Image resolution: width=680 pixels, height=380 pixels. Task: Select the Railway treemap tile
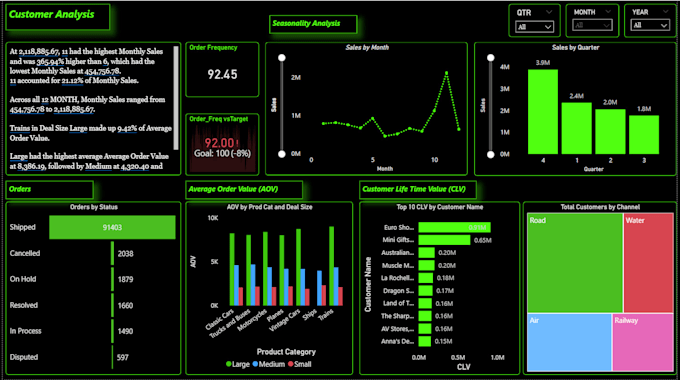tap(643, 342)
